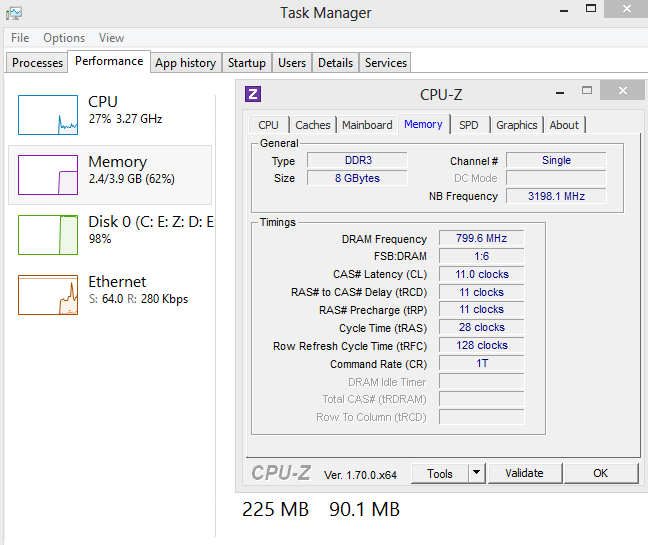The image size is (648, 545).
Task: Switch to the App history tab
Action: pyautogui.click(x=186, y=63)
